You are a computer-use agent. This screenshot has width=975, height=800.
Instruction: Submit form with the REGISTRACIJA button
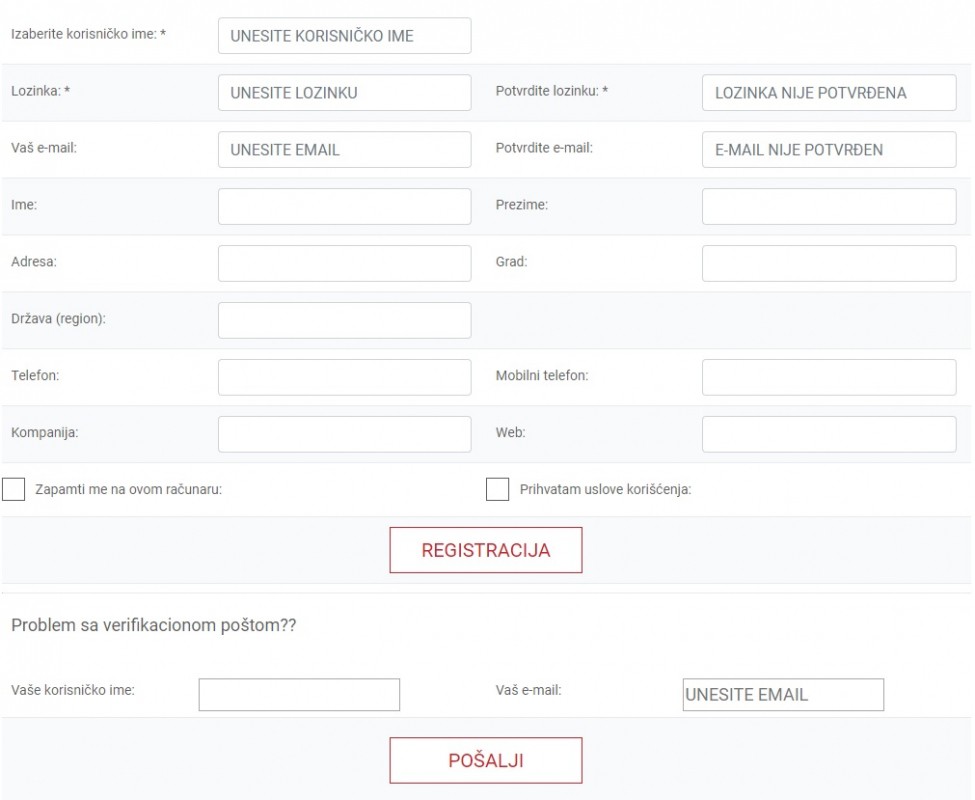pyautogui.click(x=486, y=550)
